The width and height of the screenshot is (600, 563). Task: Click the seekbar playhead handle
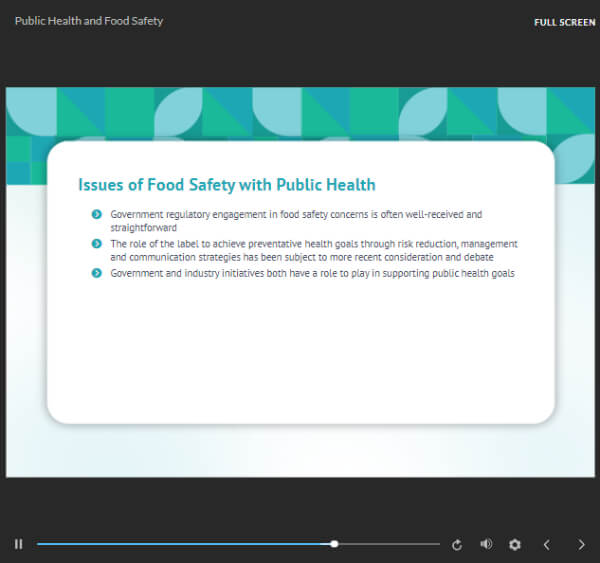pos(334,544)
